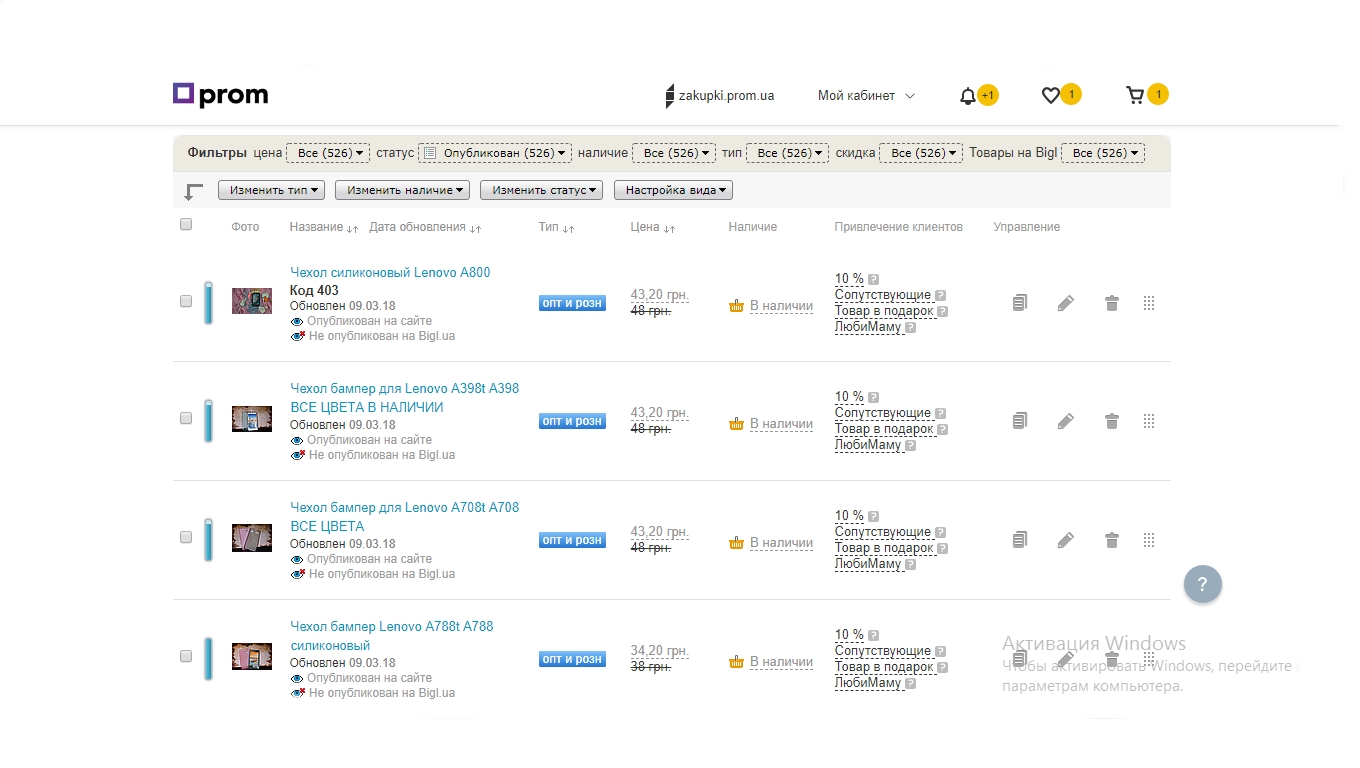Screen dimensions: 1360x768
Task: Open the shopping cart icon
Action: [x=1135, y=96]
